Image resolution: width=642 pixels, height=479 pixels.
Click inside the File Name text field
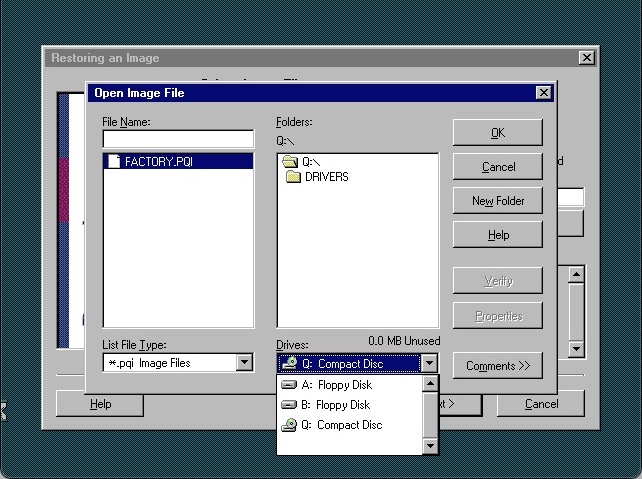coord(178,139)
